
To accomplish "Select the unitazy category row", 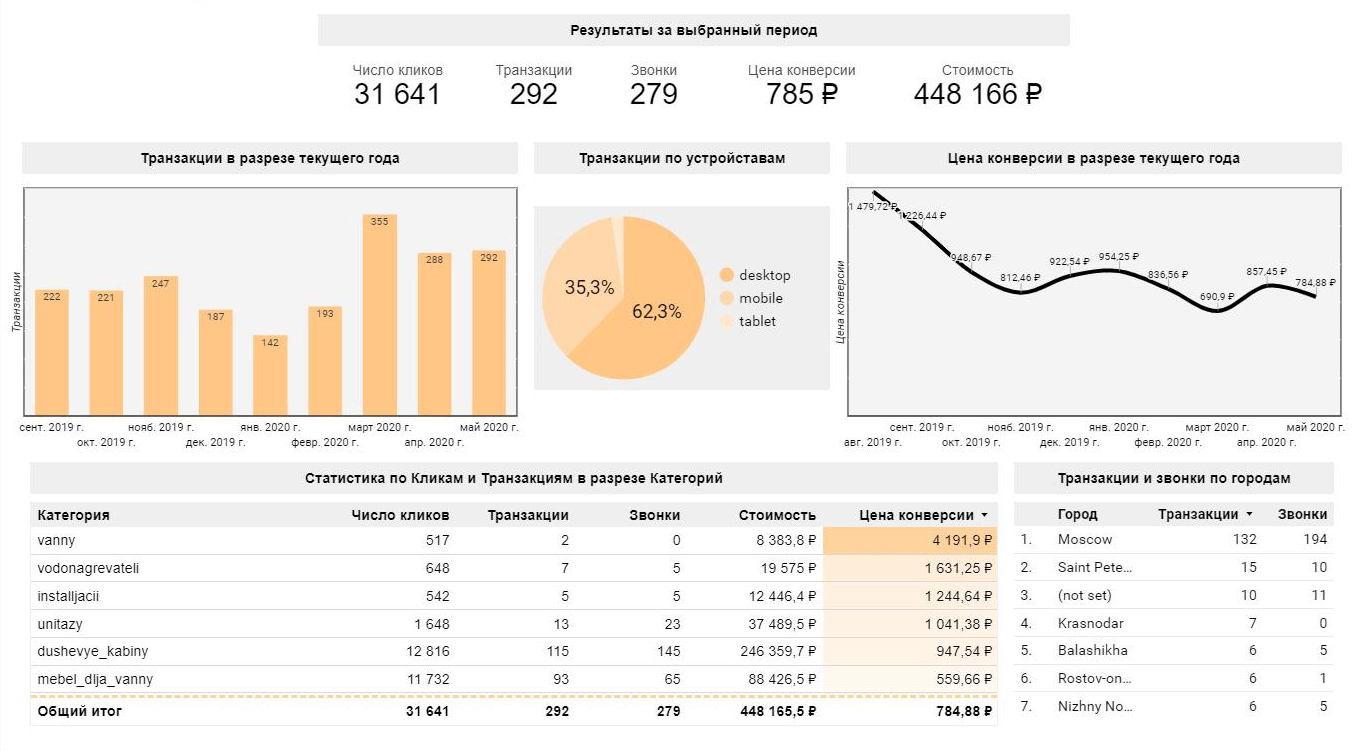I will pos(514,624).
